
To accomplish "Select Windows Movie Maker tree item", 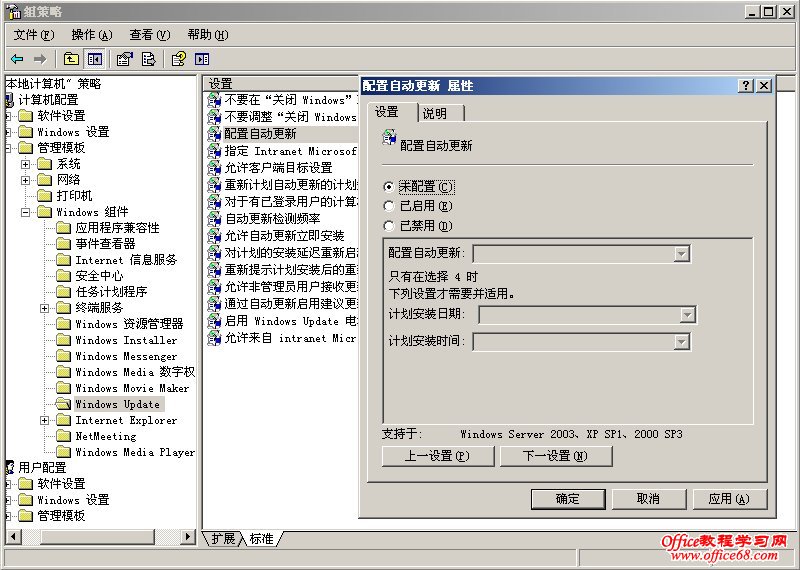I will coord(132,388).
